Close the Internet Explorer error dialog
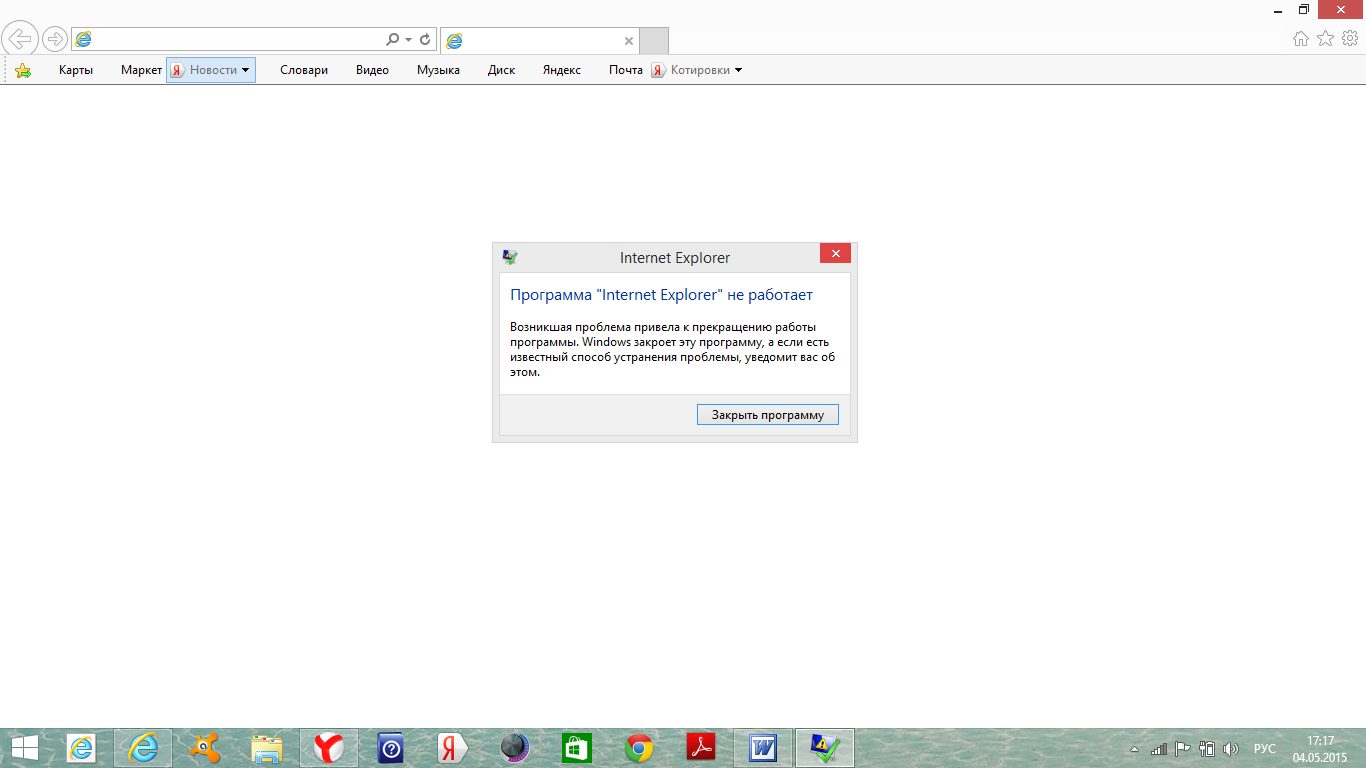The width and height of the screenshot is (1366, 768). tap(835, 254)
